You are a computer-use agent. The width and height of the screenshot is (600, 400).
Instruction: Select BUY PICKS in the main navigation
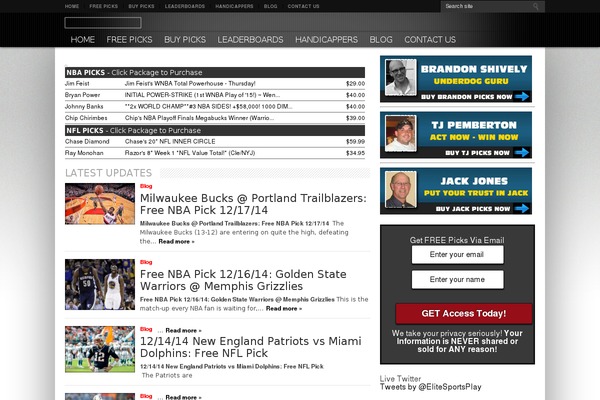(x=185, y=39)
